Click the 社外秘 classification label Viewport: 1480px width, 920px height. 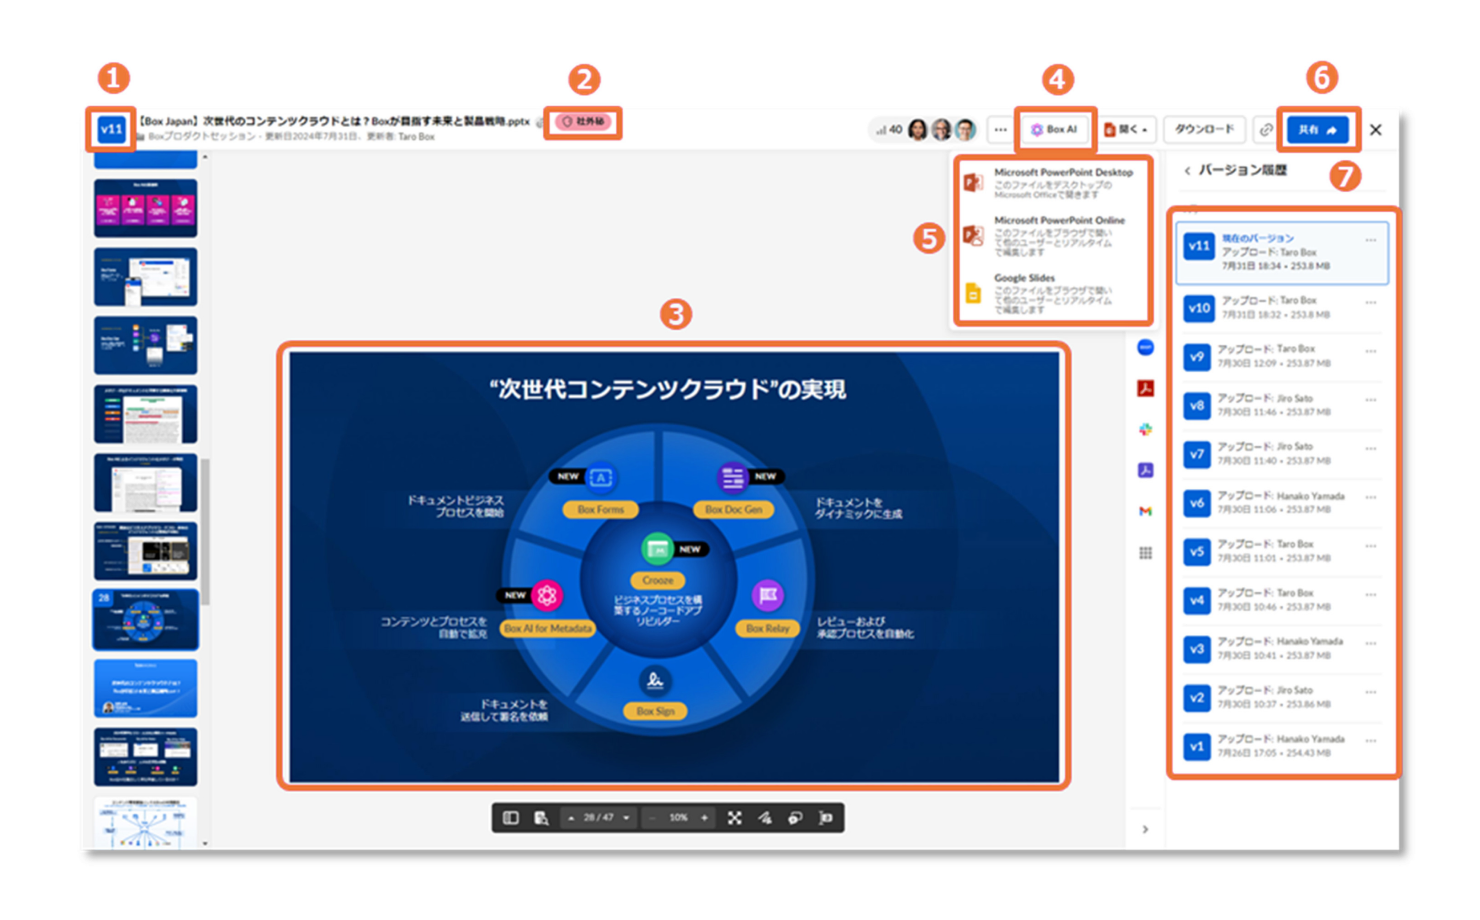(583, 122)
